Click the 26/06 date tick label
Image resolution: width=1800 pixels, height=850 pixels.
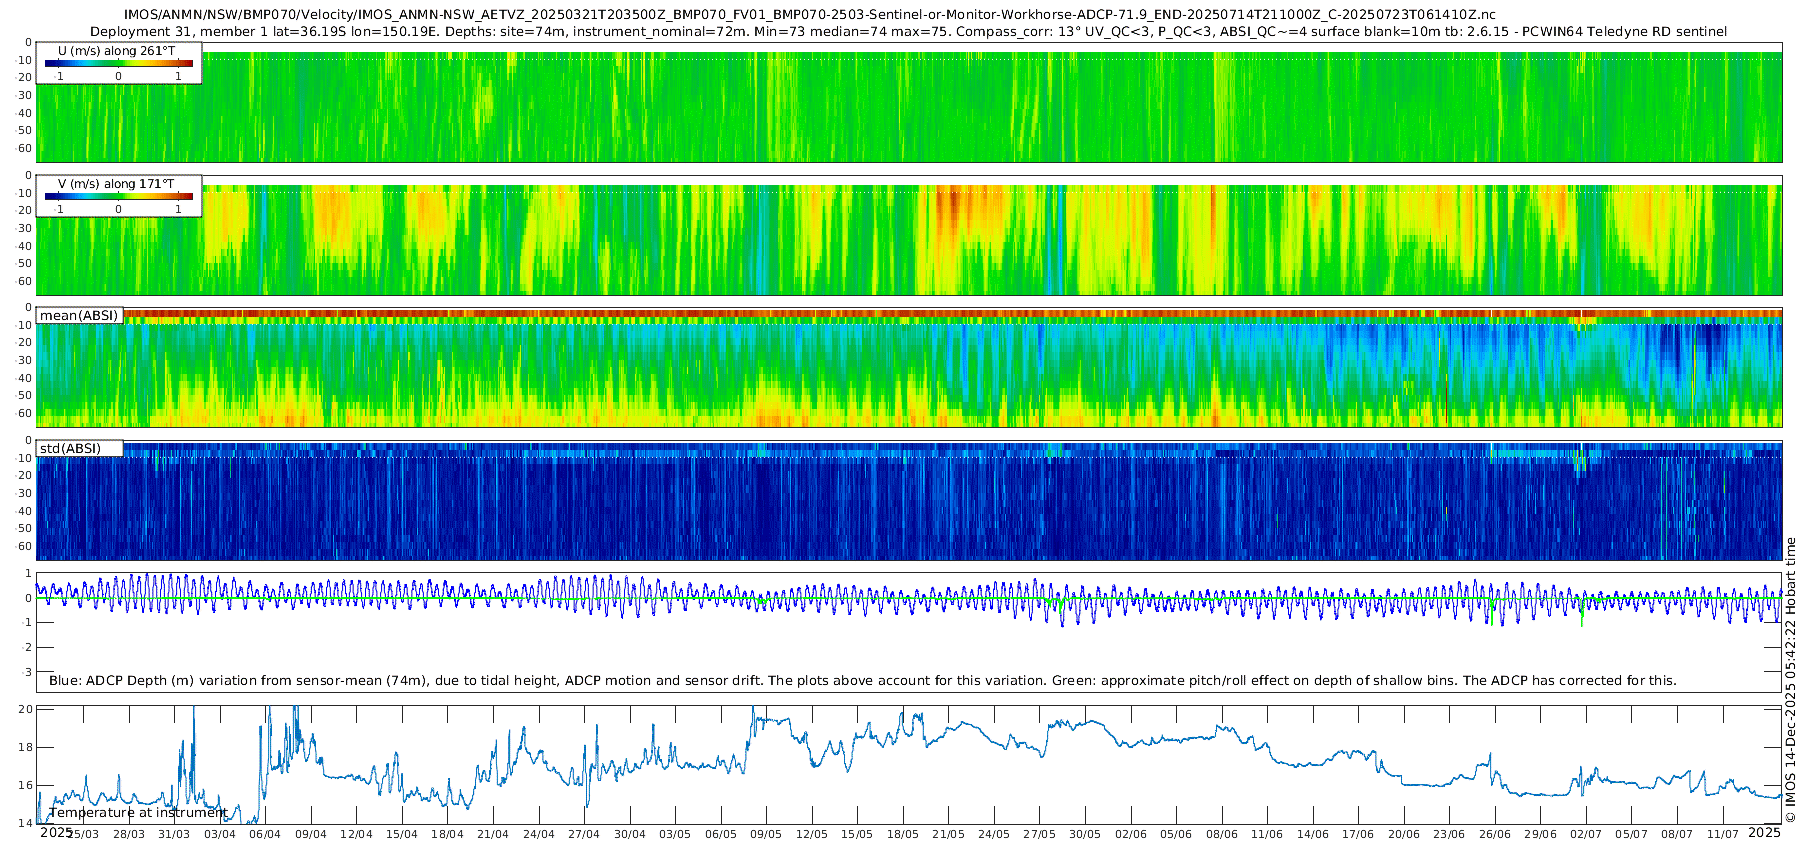click(x=1495, y=835)
